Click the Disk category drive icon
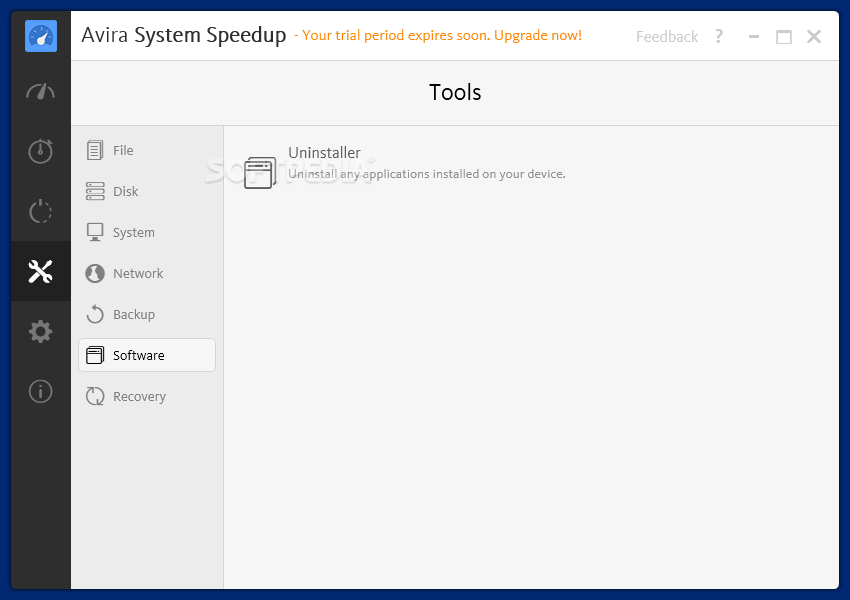Screen dimensions: 850x600 [x=95, y=191]
